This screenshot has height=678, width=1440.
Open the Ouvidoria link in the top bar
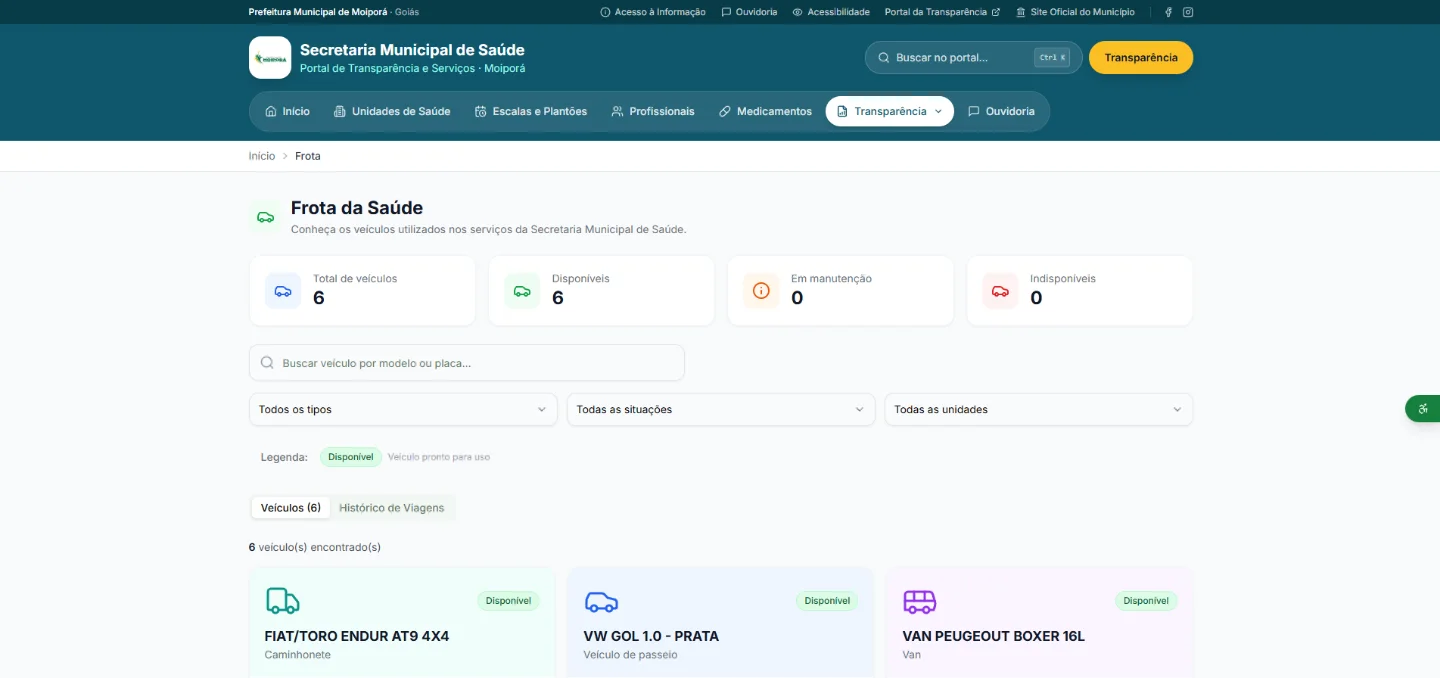pyautogui.click(x=749, y=12)
